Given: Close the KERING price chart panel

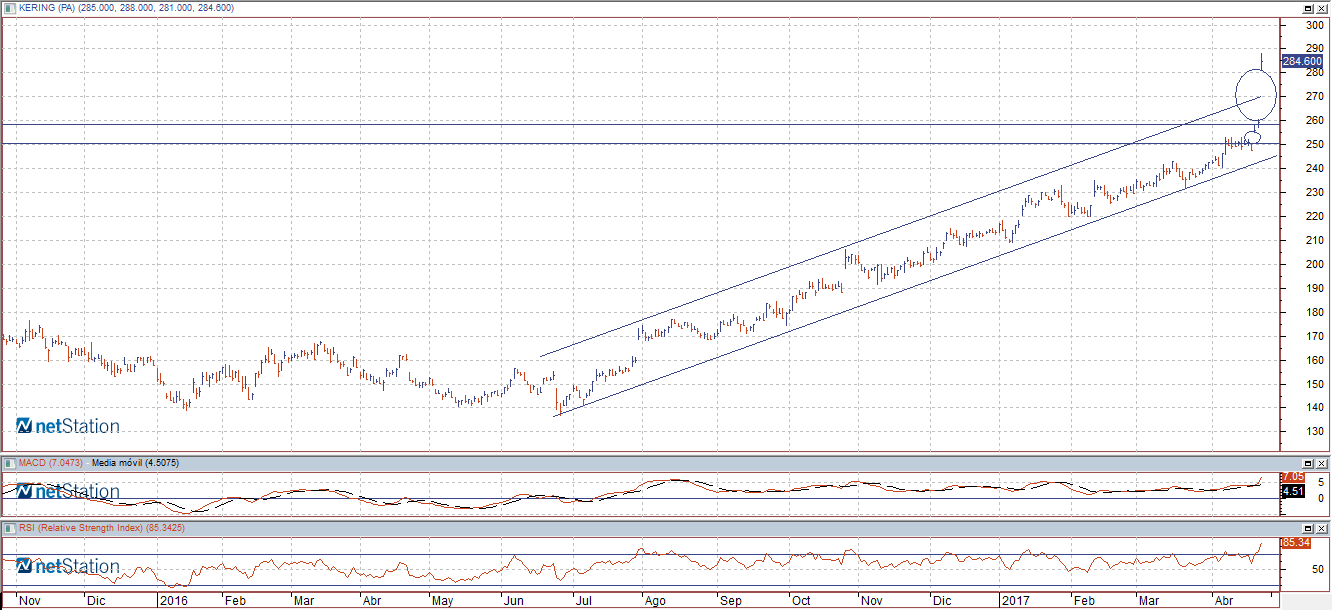Looking at the screenshot, I should pos(1320,7).
